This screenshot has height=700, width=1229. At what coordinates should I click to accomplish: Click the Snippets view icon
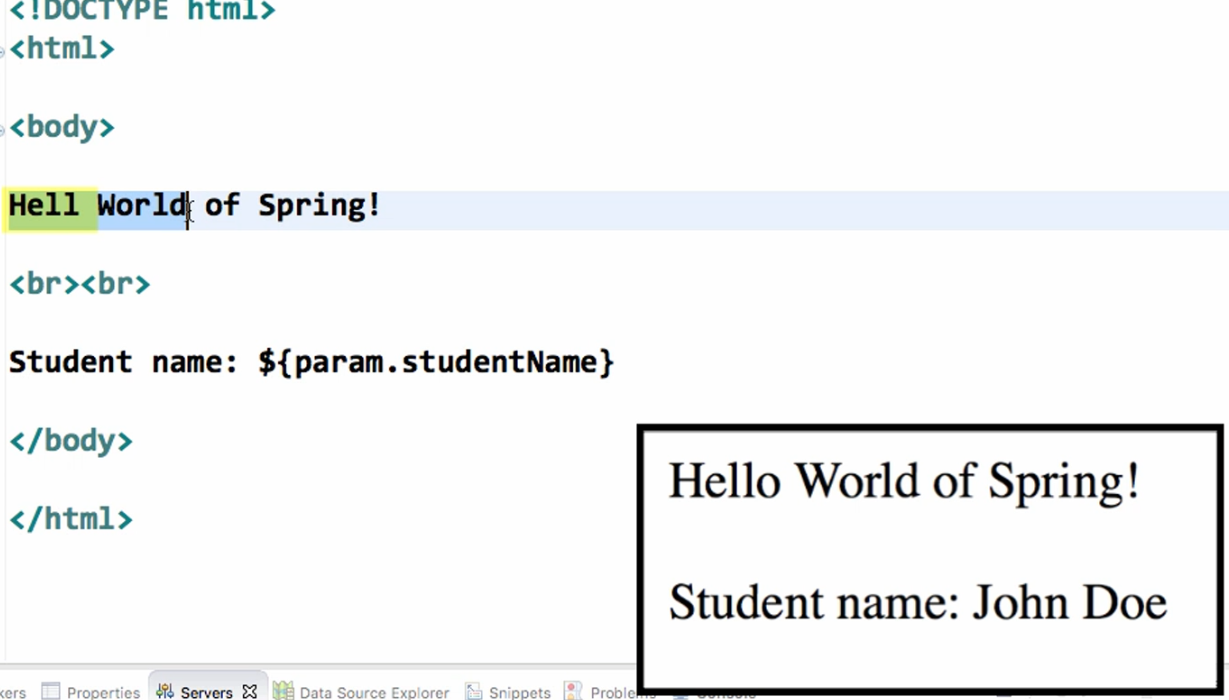(x=474, y=691)
